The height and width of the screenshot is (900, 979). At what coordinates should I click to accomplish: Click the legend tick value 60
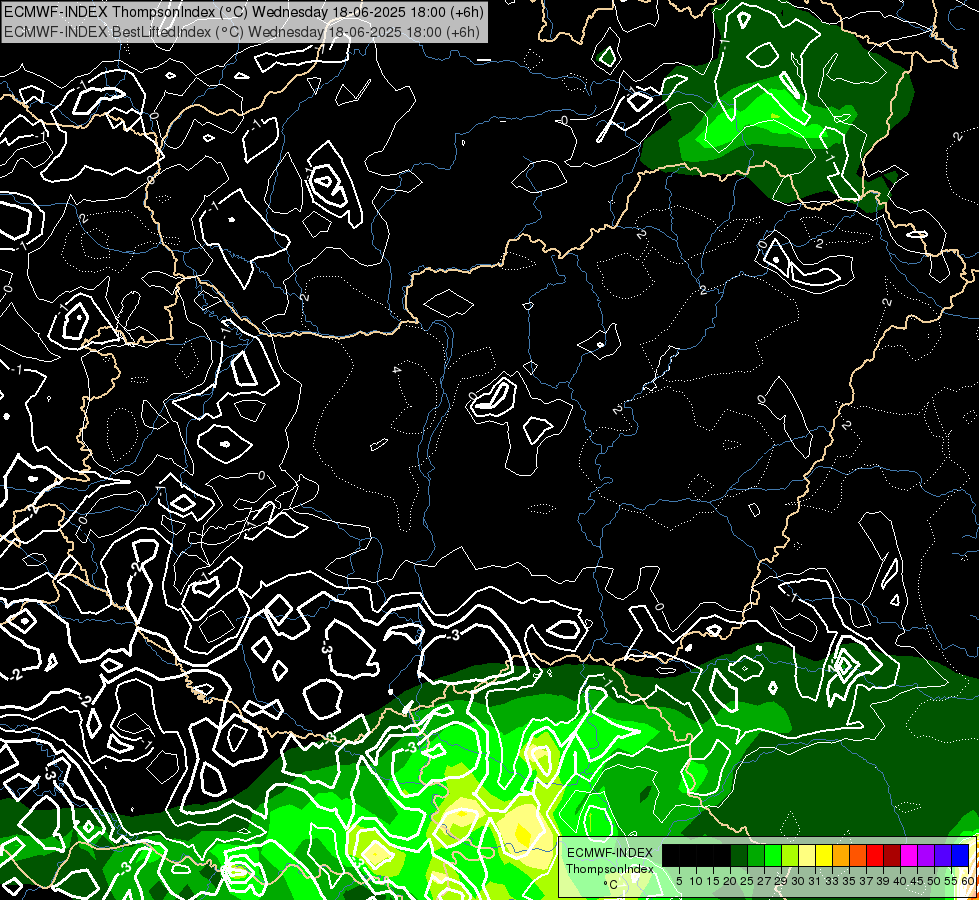968,881
